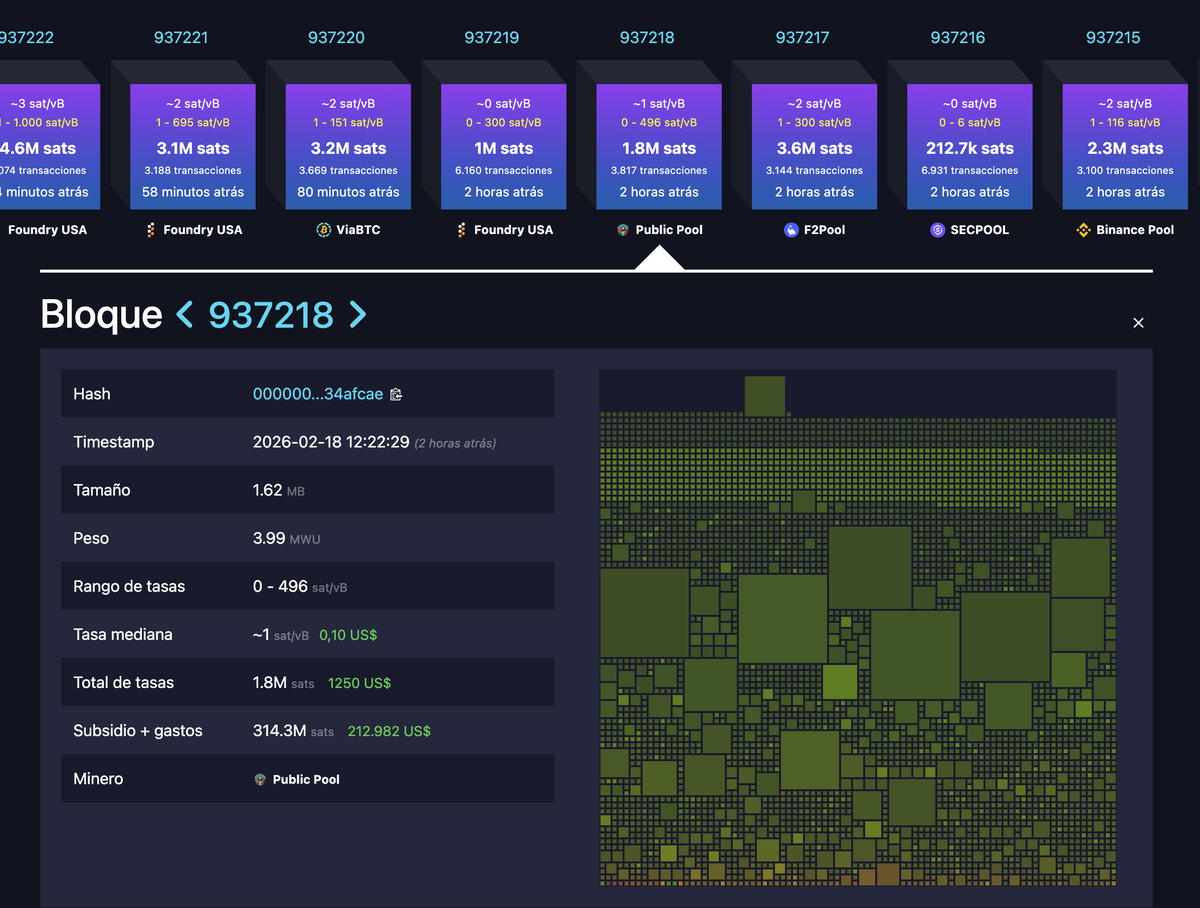
Task: Click the F2Pool logo icon
Action: (x=791, y=230)
